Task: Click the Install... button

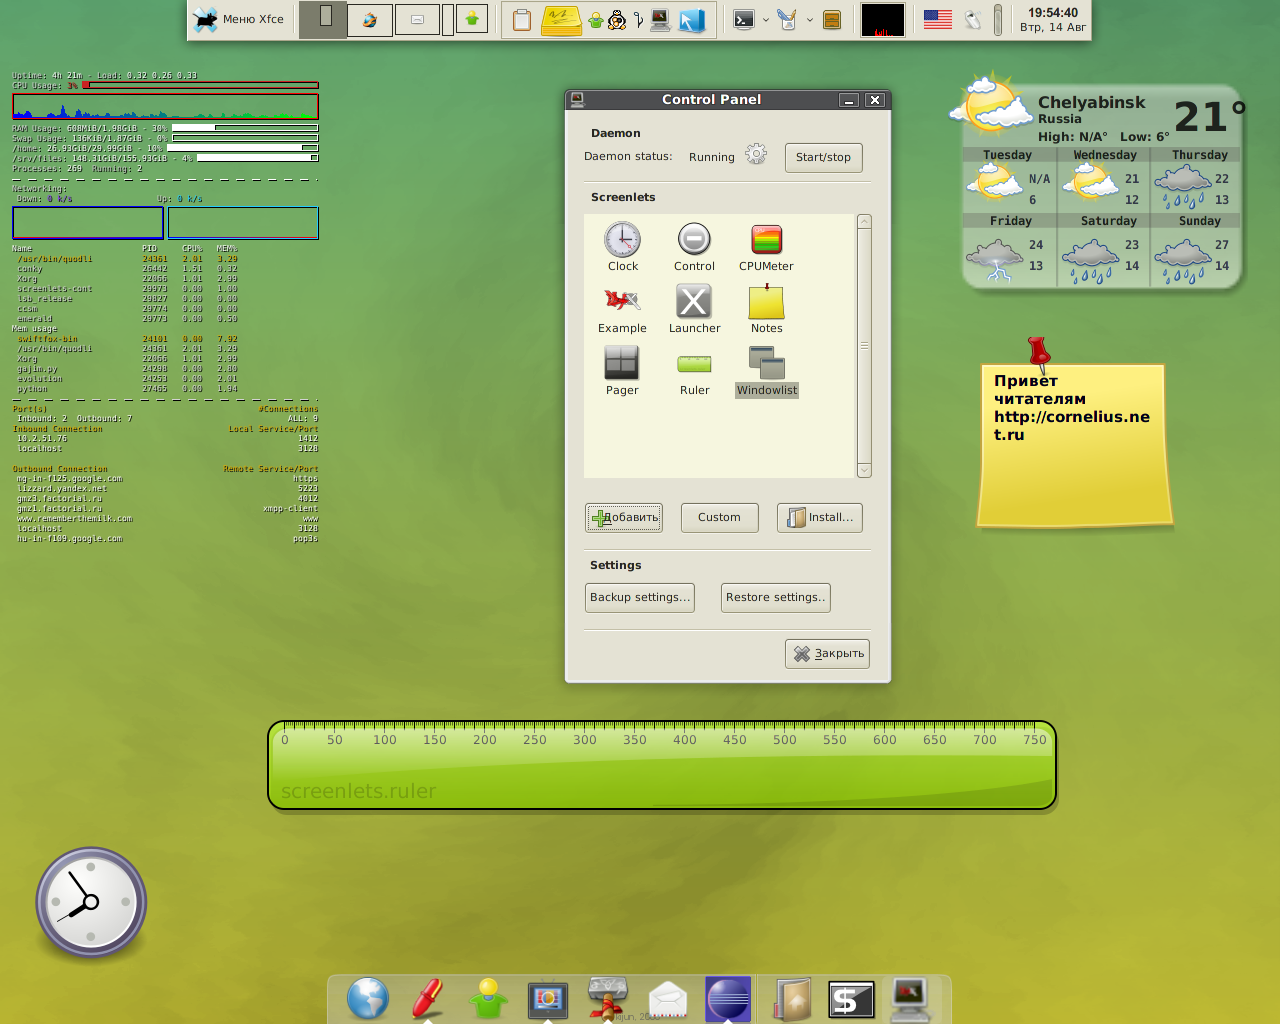Action: (820, 517)
